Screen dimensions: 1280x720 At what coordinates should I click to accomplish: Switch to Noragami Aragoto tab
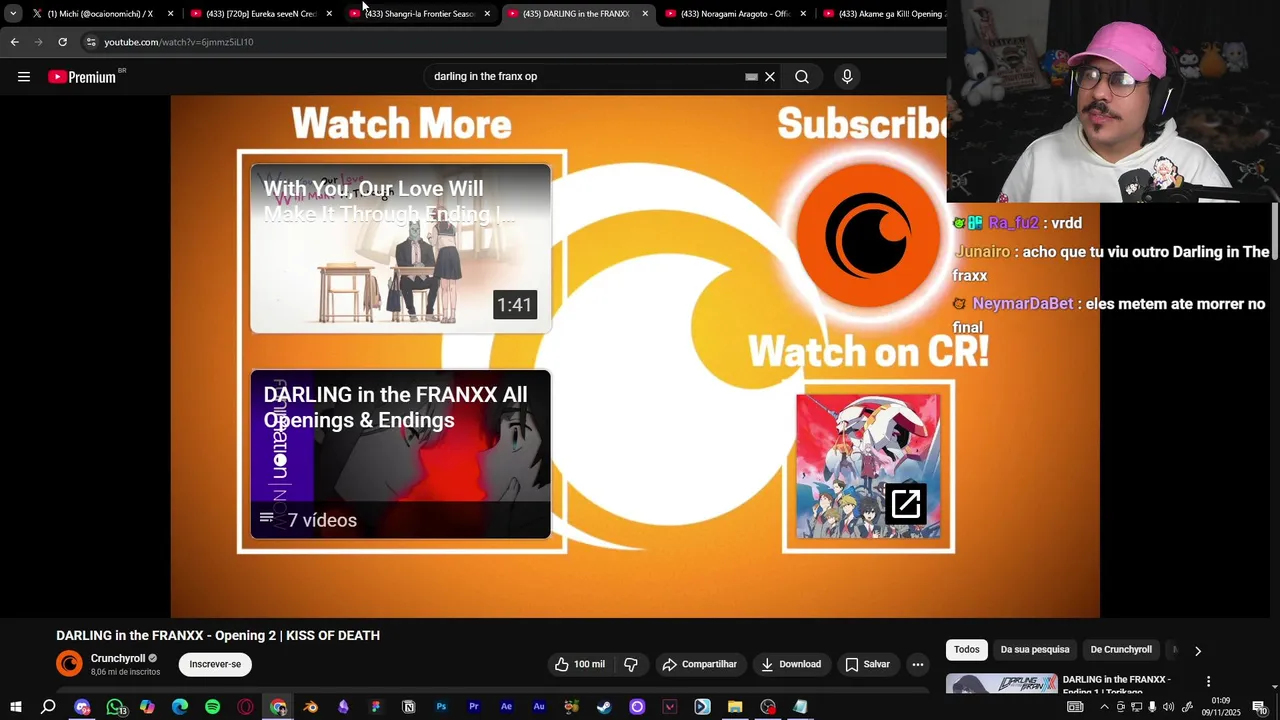pos(735,14)
